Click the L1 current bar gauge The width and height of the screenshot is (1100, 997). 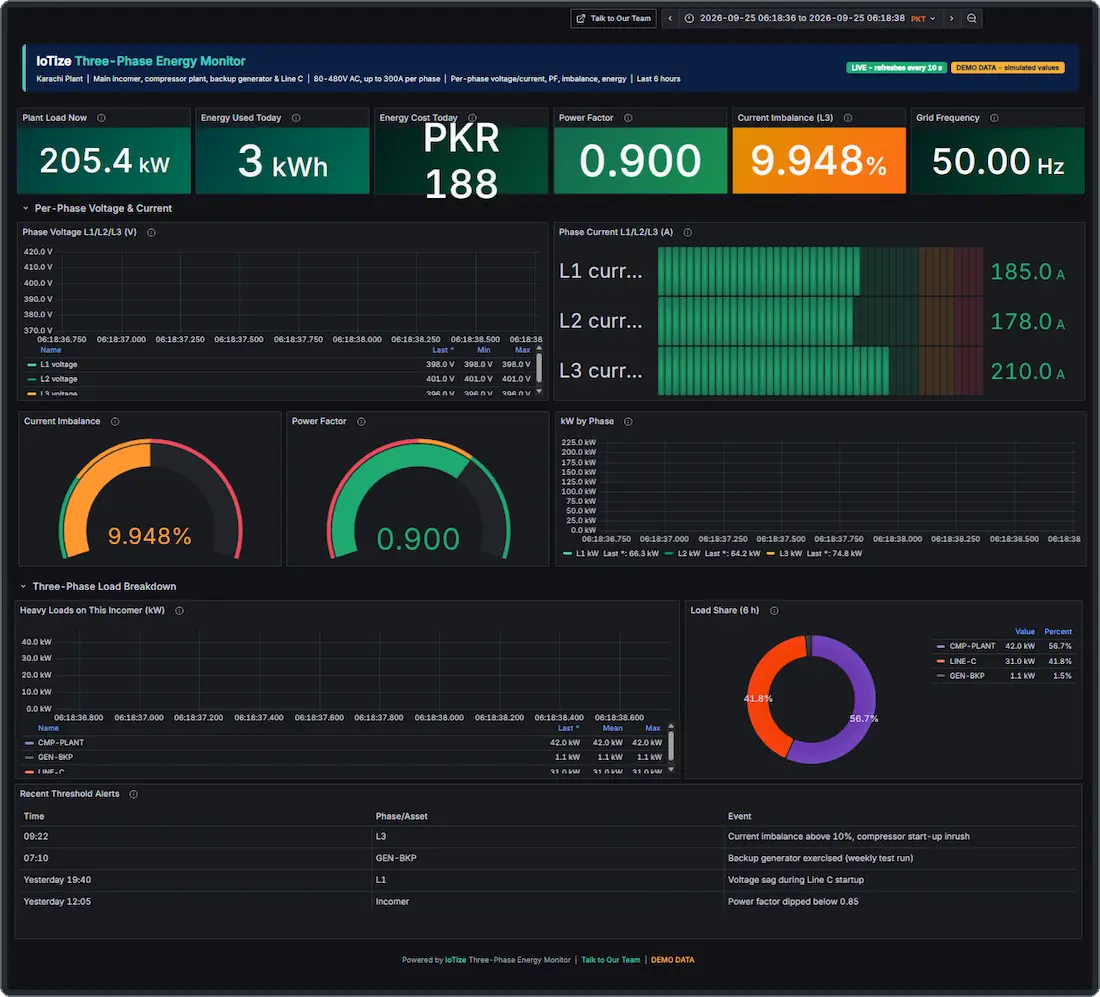point(820,271)
